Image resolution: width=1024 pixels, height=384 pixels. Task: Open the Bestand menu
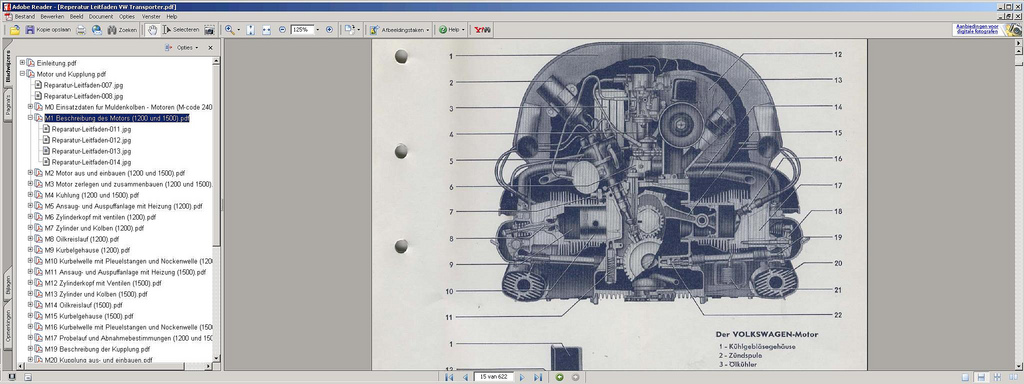tap(25, 16)
